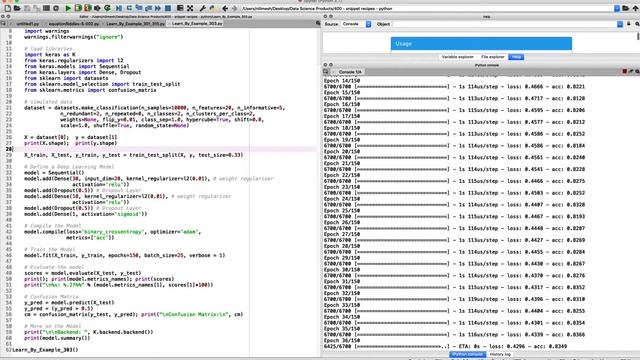Go forward to next cursor position
Image resolution: width=640 pixels, height=360 pixels.
[234, 8]
